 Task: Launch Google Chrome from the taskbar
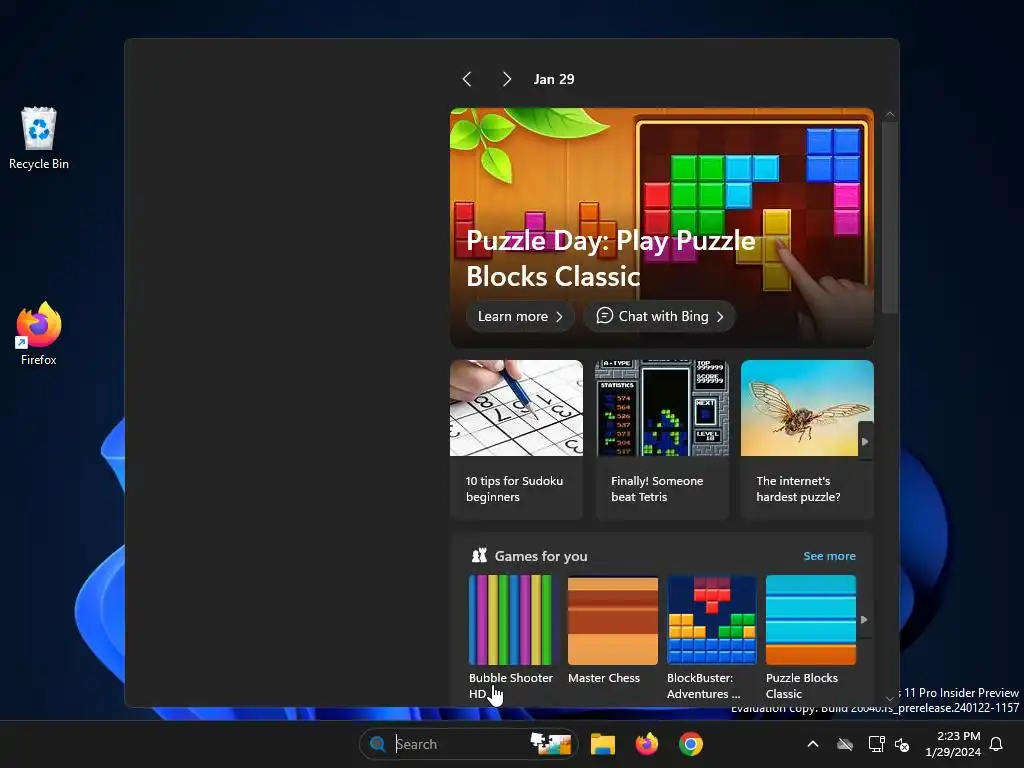691,744
